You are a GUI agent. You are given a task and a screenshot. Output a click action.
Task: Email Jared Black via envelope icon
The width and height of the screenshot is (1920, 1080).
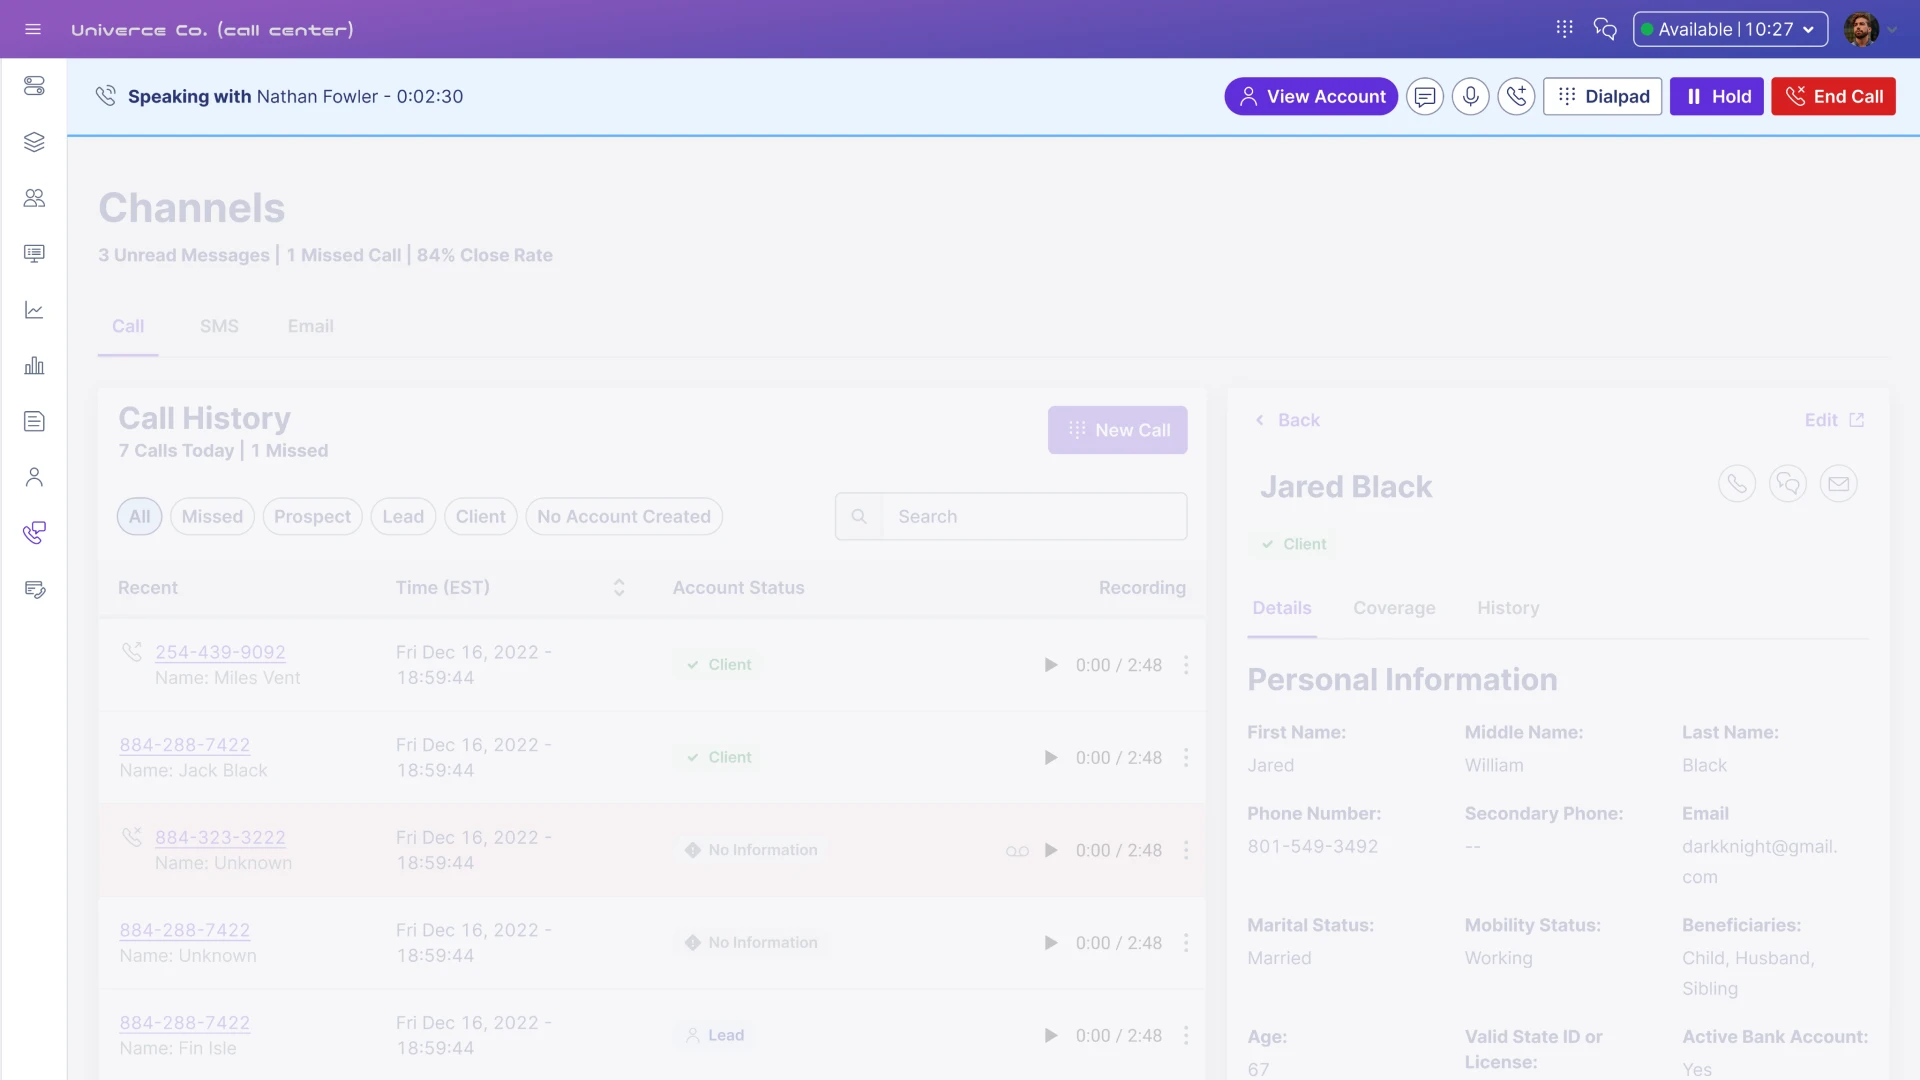(1838, 484)
